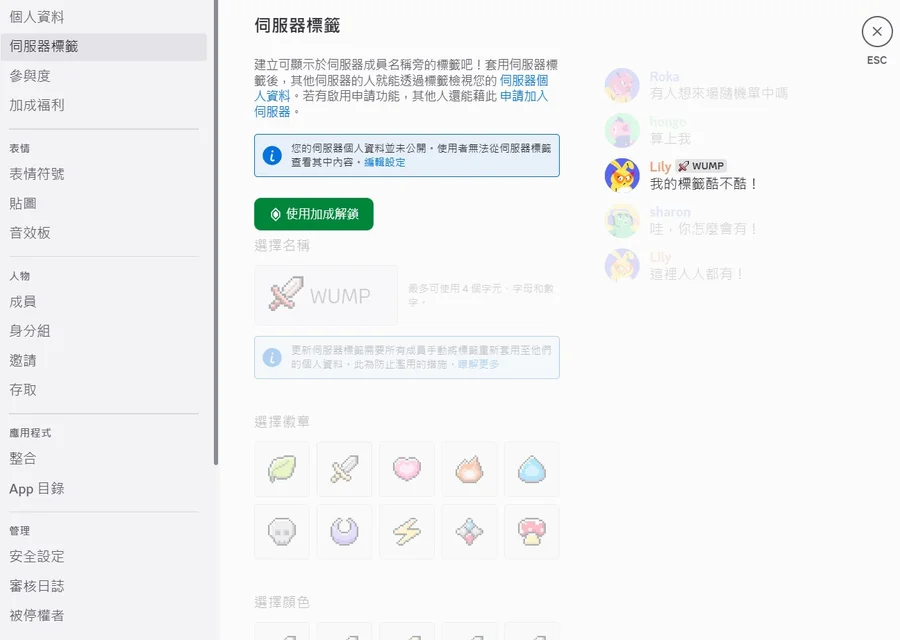Pick the water droplet badge
900x640 pixels.
pos(532,469)
